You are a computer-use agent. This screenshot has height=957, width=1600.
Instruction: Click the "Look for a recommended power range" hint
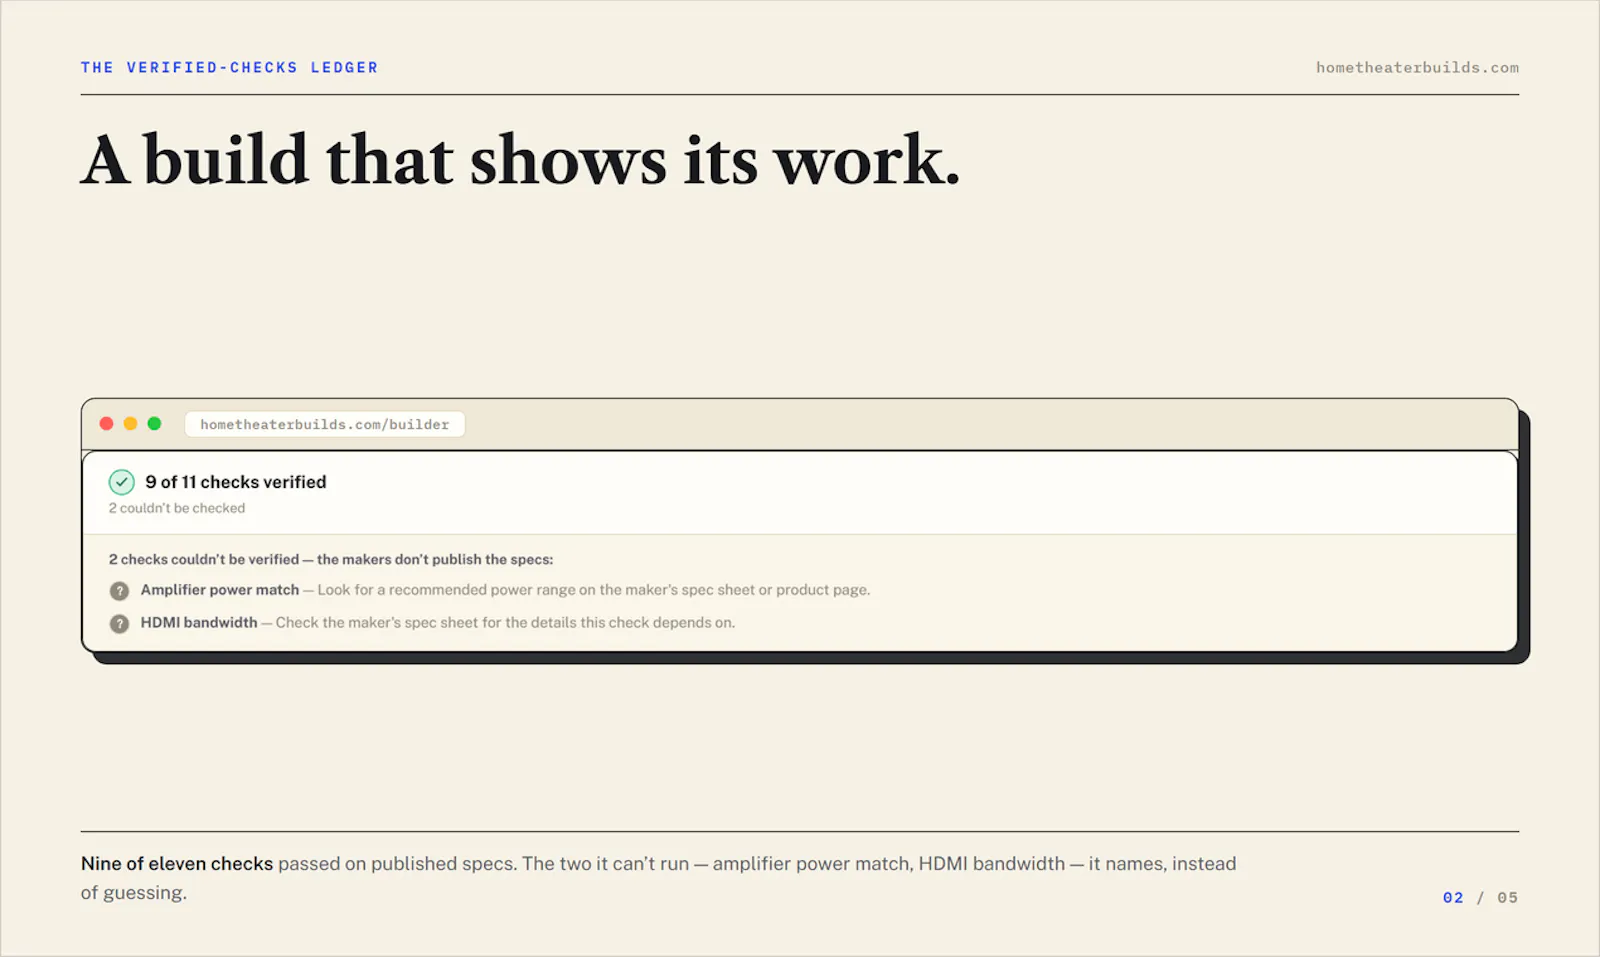pyautogui.click(x=594, y=590)
